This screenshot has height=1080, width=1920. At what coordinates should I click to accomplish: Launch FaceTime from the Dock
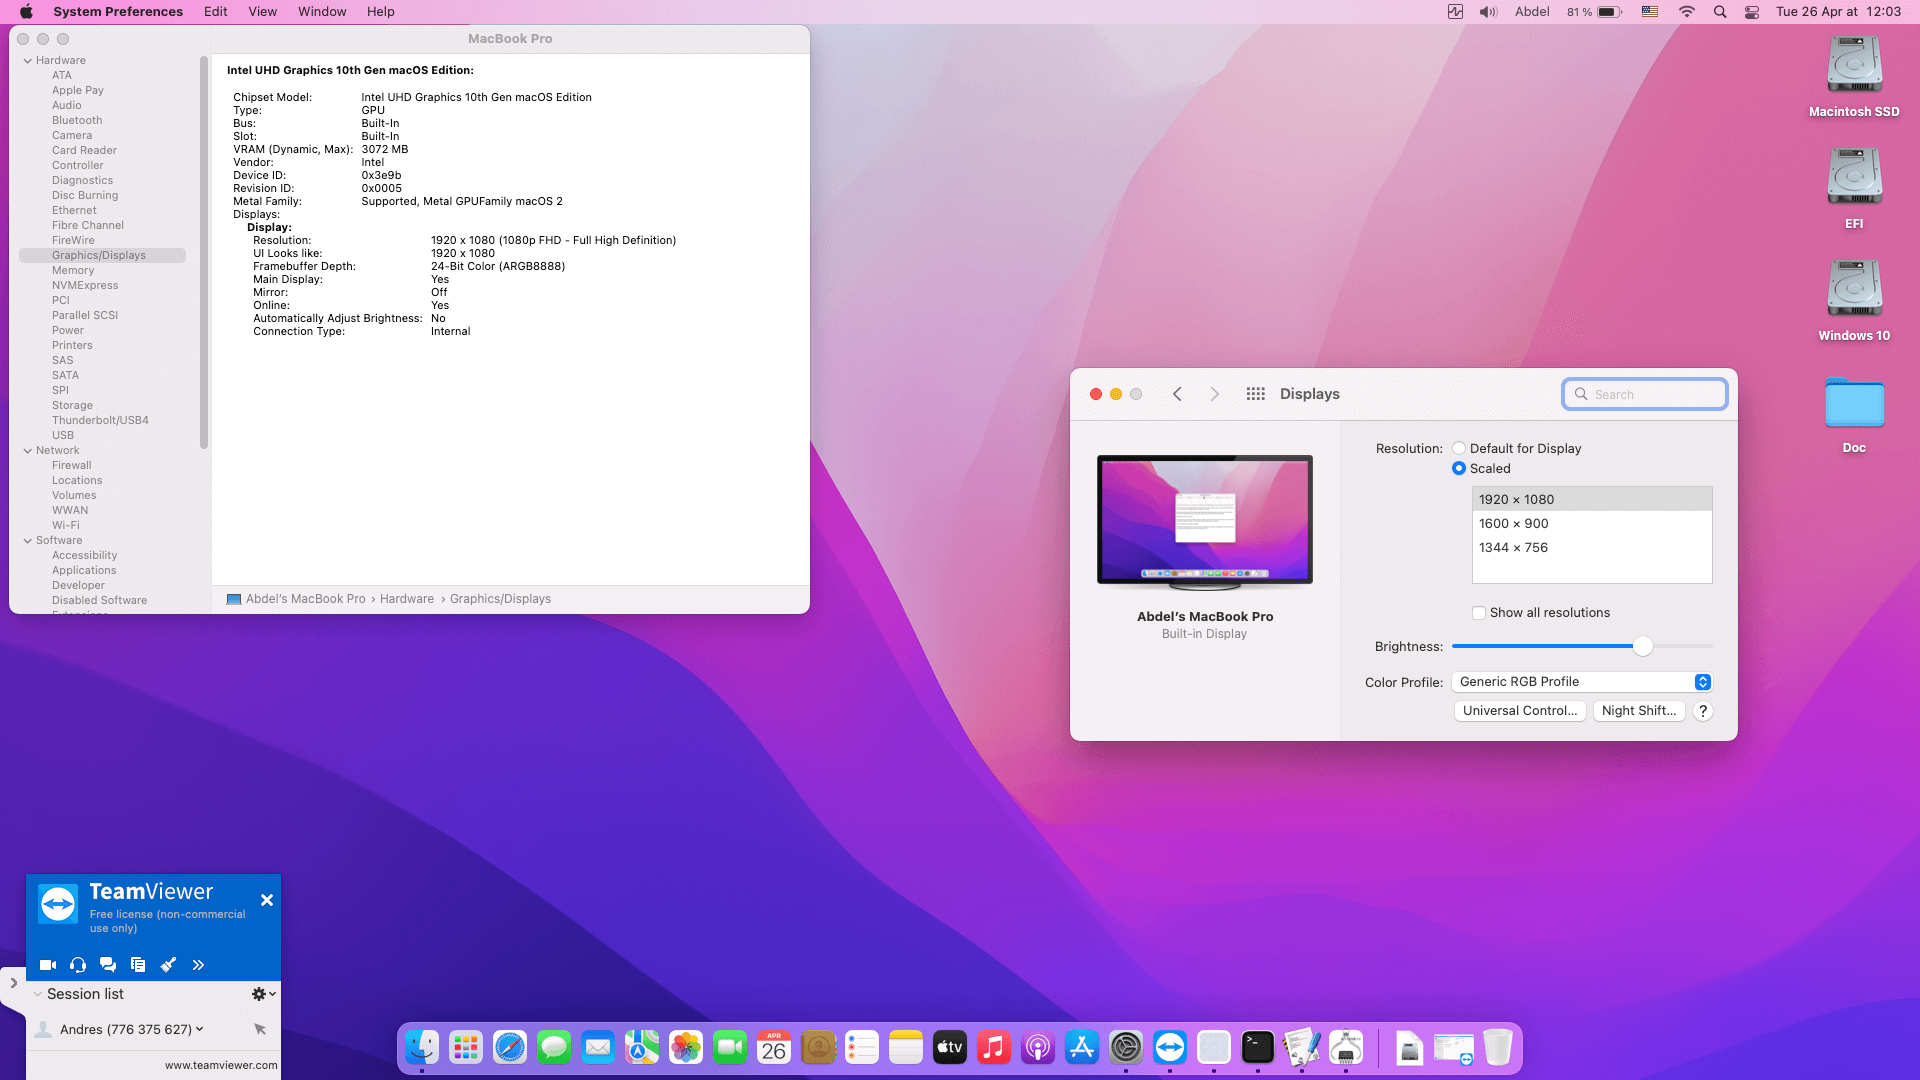(x=730, y=1047)
